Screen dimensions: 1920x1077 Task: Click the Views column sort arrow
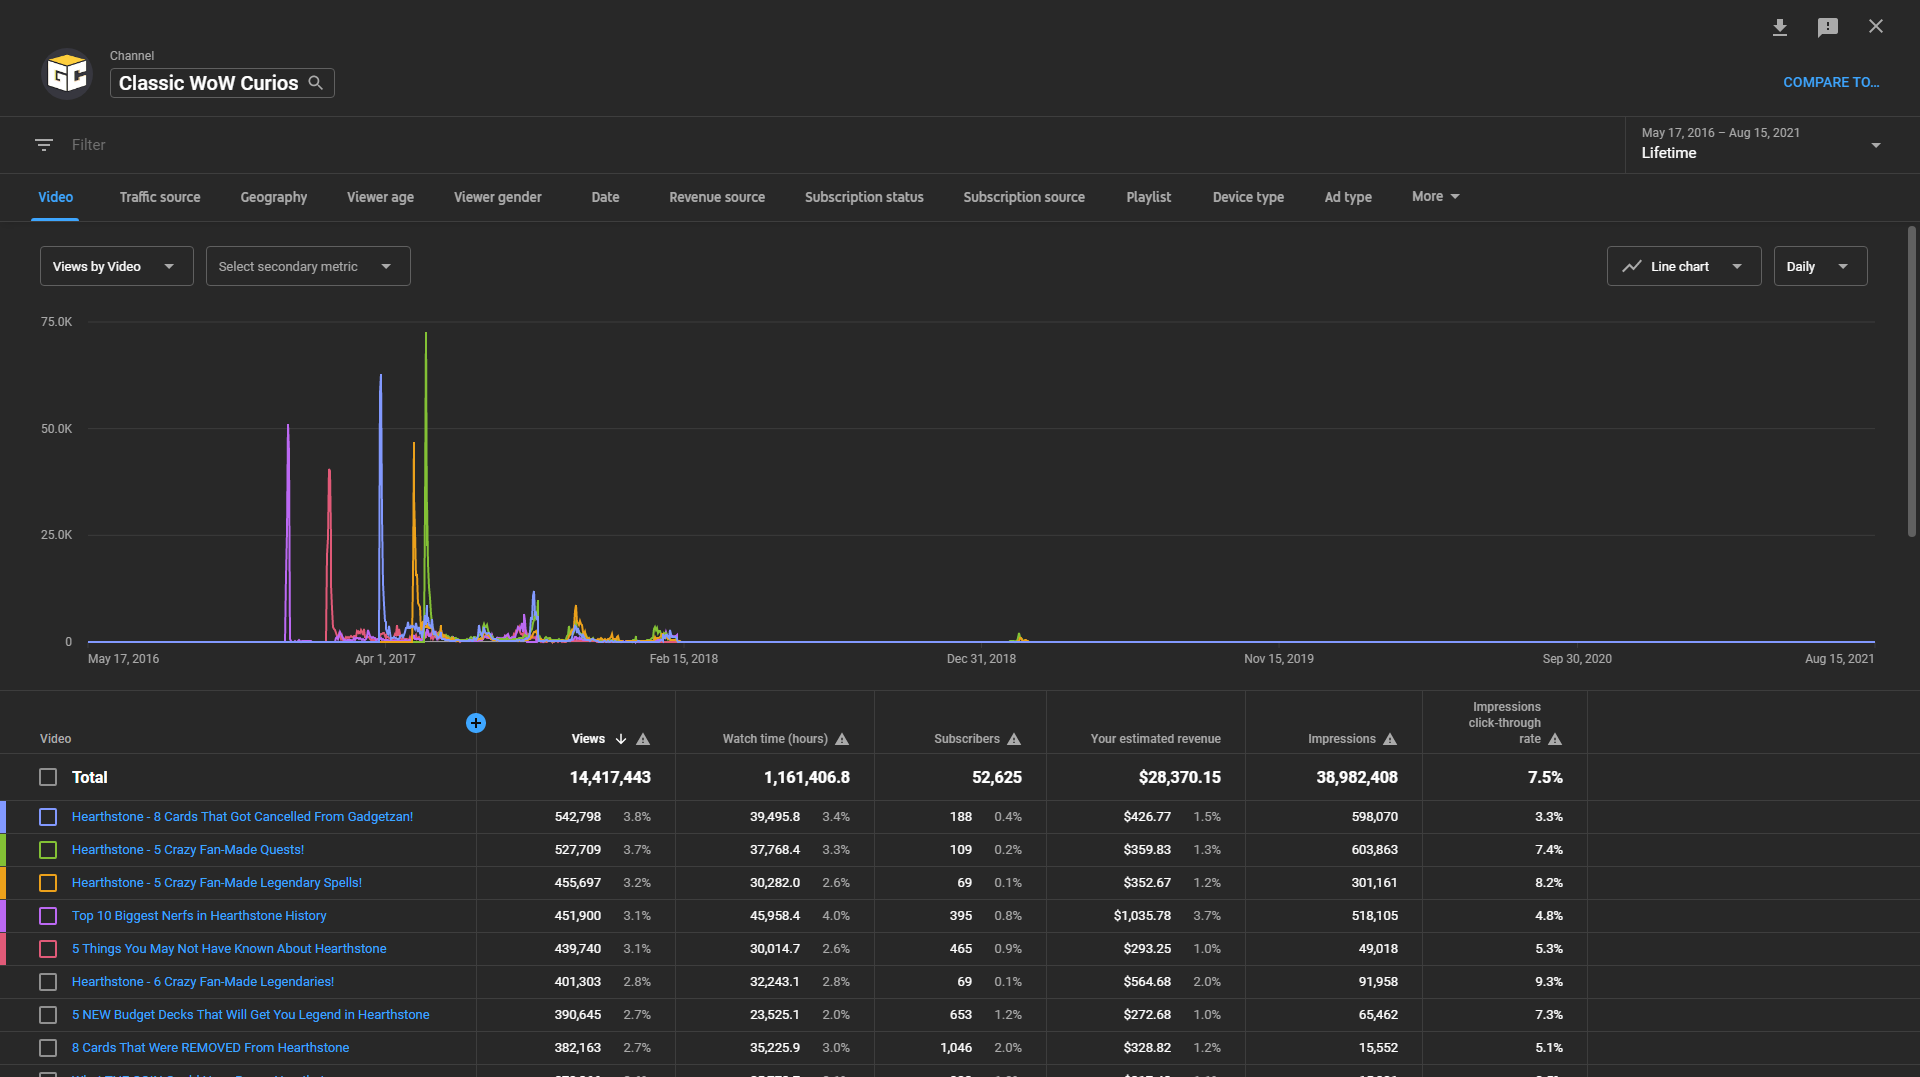click(x=621, y=739)
